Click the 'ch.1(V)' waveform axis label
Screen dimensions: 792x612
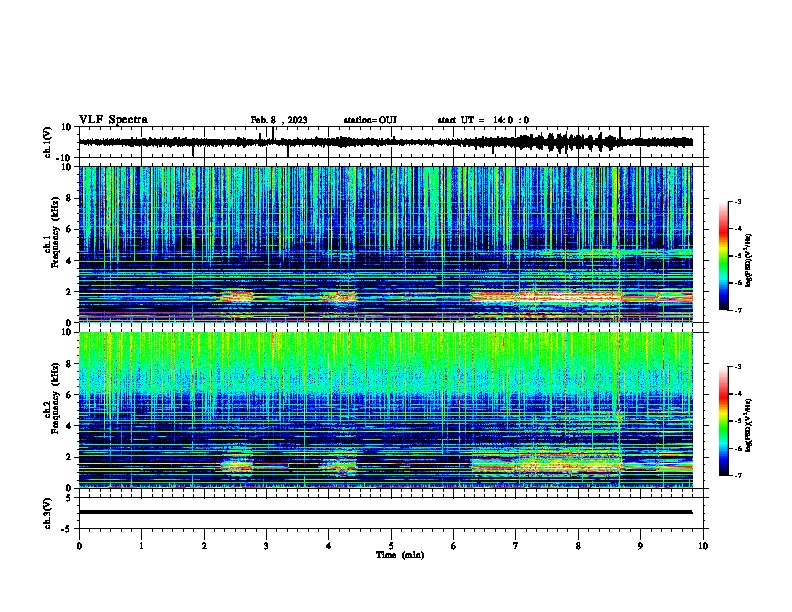click(x=48, y=142)
